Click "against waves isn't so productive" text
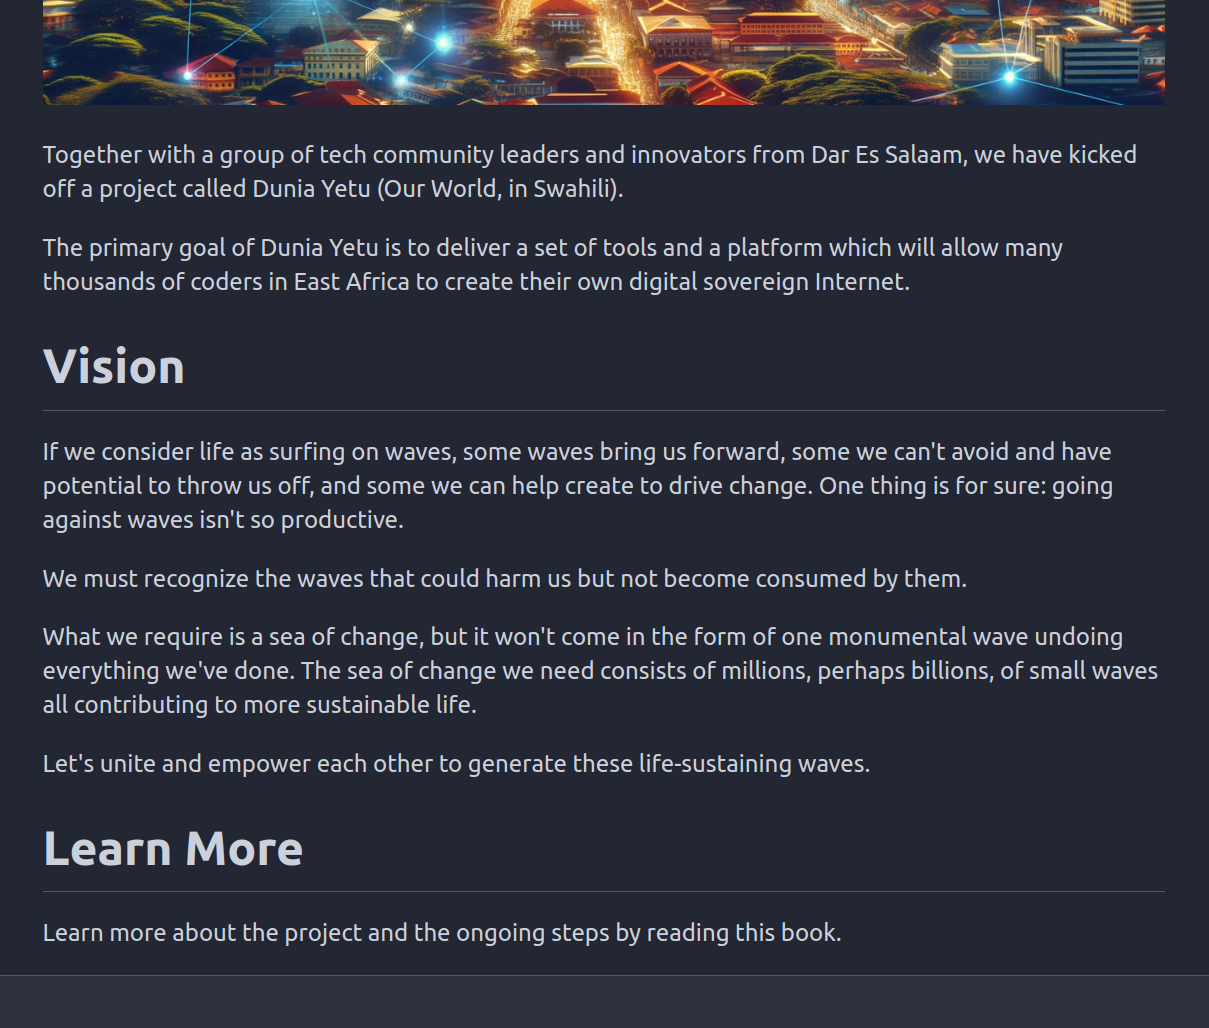Image resolution: width=1209 pixels, height=1028 pixels. tap(223, 520)
